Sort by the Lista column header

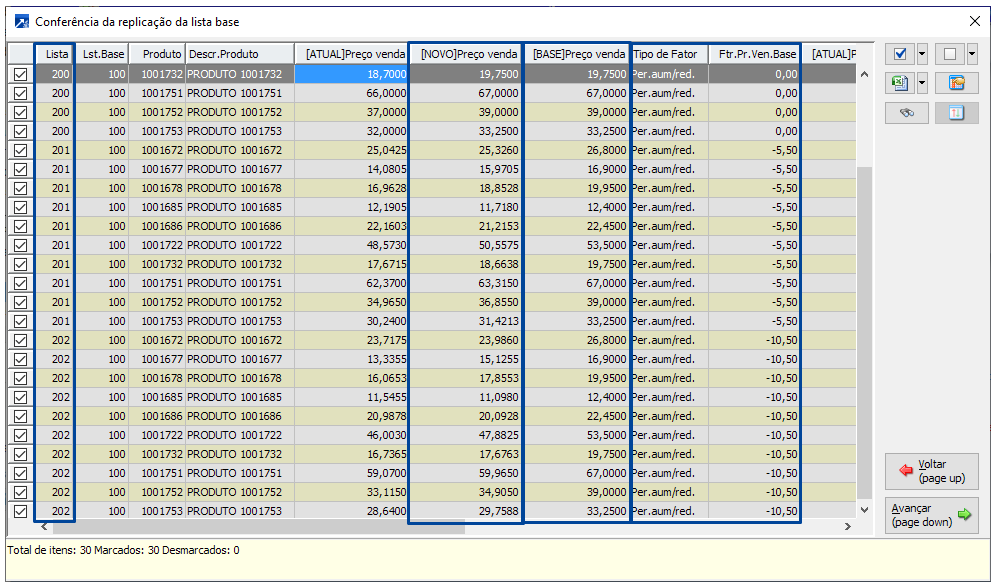coord(57,54)
